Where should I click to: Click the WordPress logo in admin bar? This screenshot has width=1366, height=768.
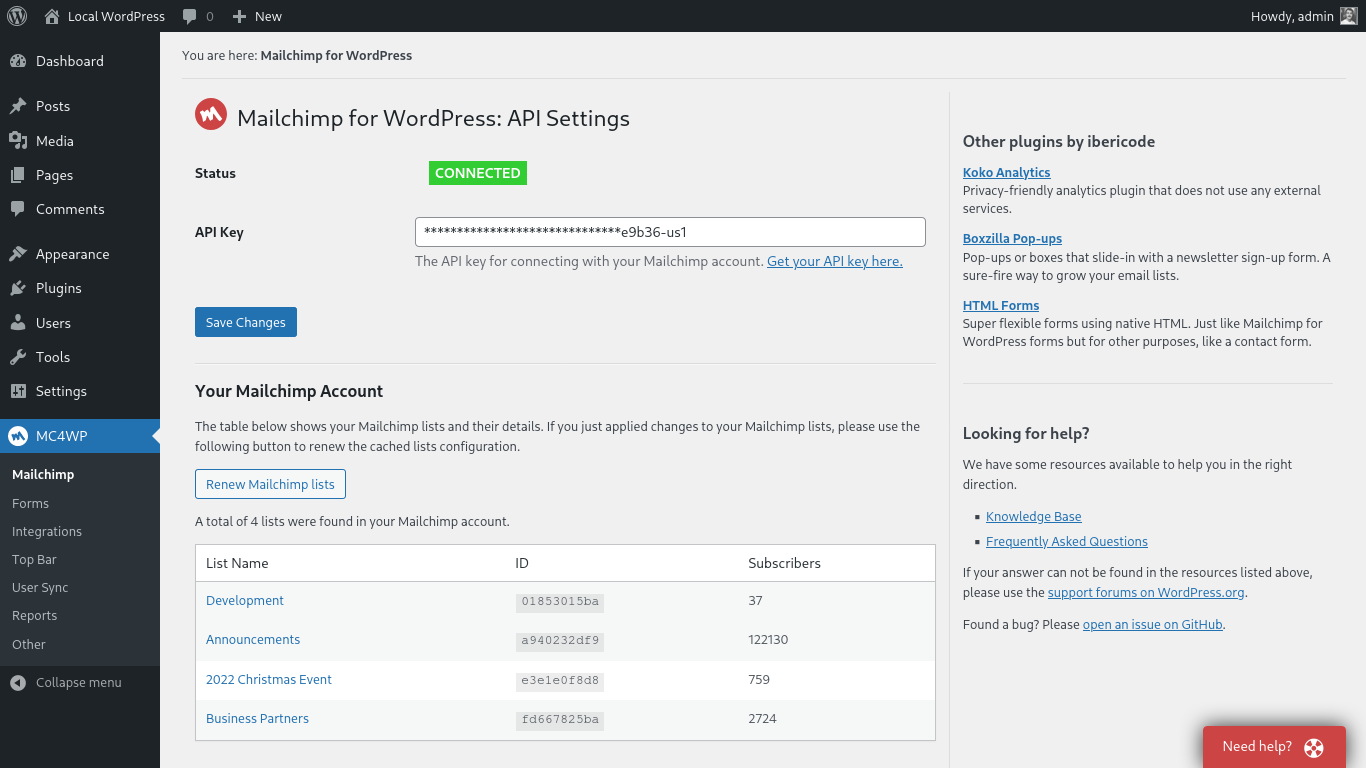(17, 16)
